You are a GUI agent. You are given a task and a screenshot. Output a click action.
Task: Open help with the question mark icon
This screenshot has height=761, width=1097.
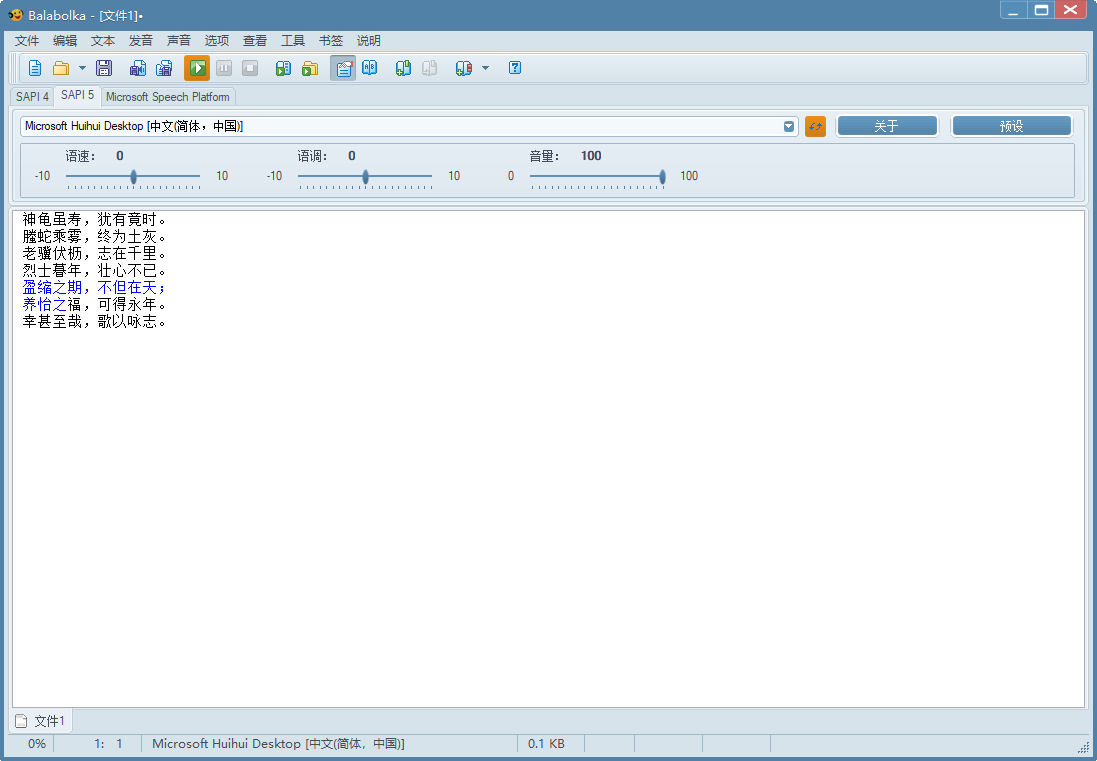click(515, 68)
